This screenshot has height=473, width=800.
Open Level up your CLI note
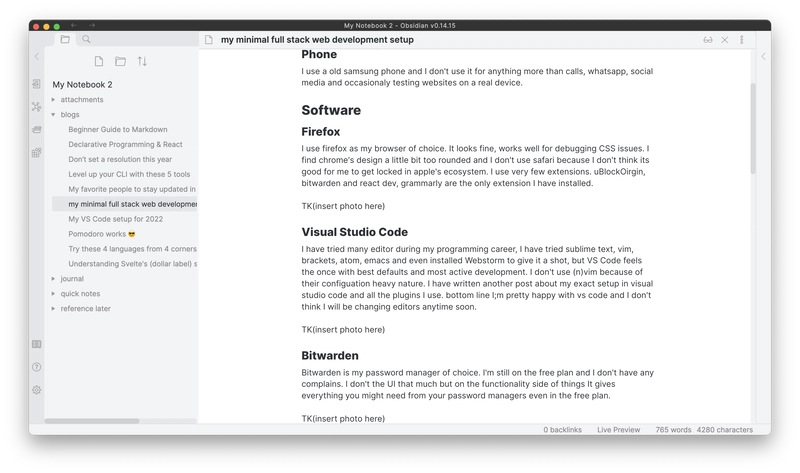pos(129,174)
